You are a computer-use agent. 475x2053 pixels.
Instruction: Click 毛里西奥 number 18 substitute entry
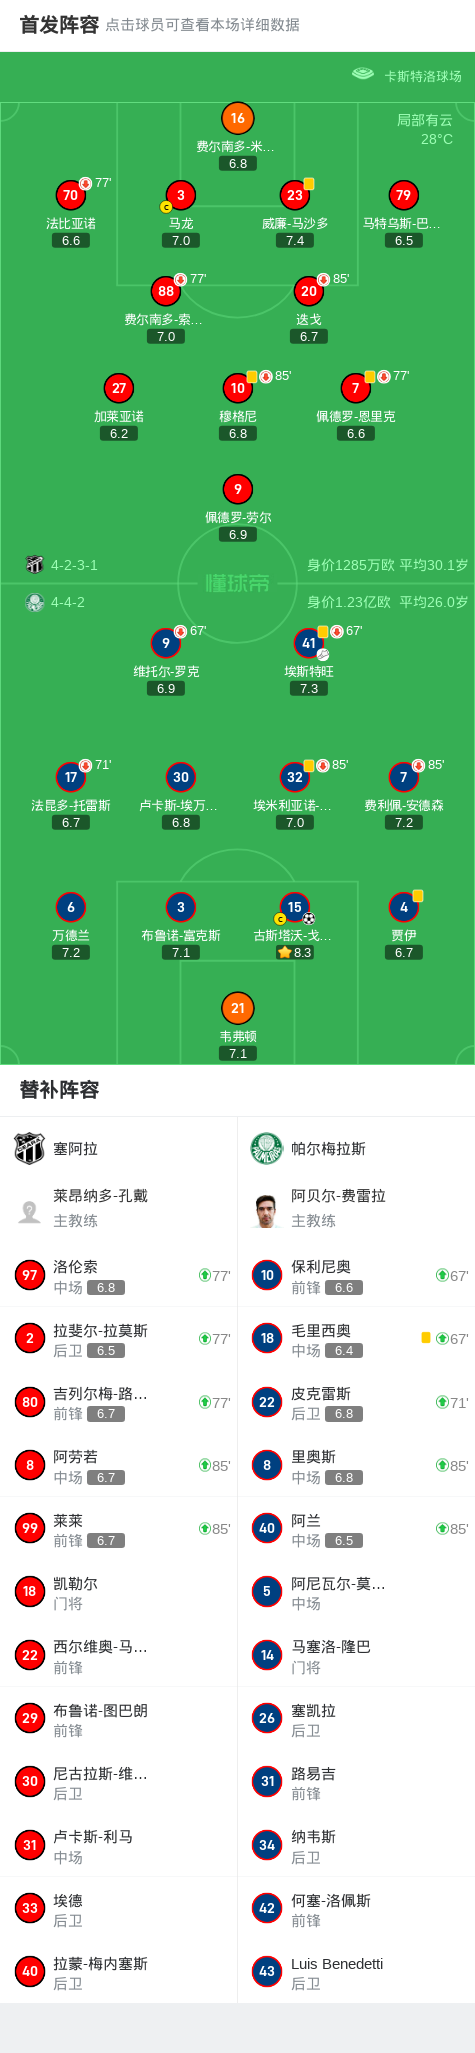coord(356,1338)
